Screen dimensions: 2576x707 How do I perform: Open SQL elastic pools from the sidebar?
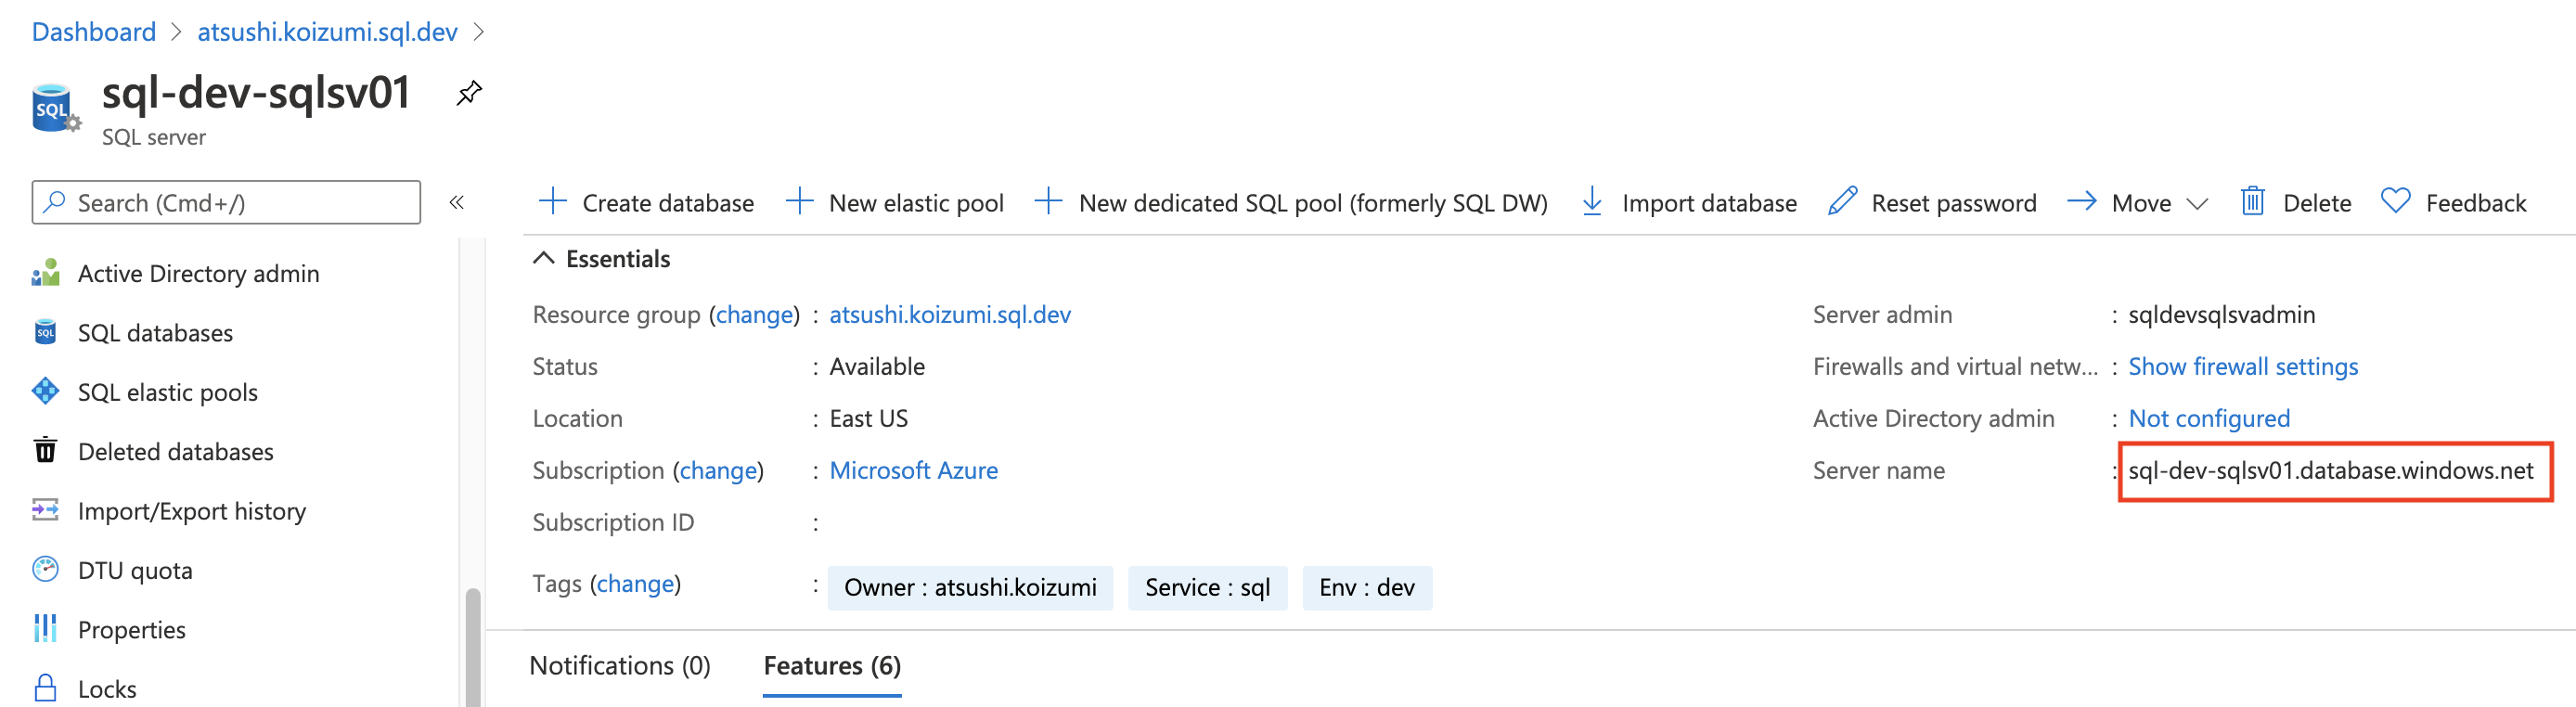coord(167,392)
